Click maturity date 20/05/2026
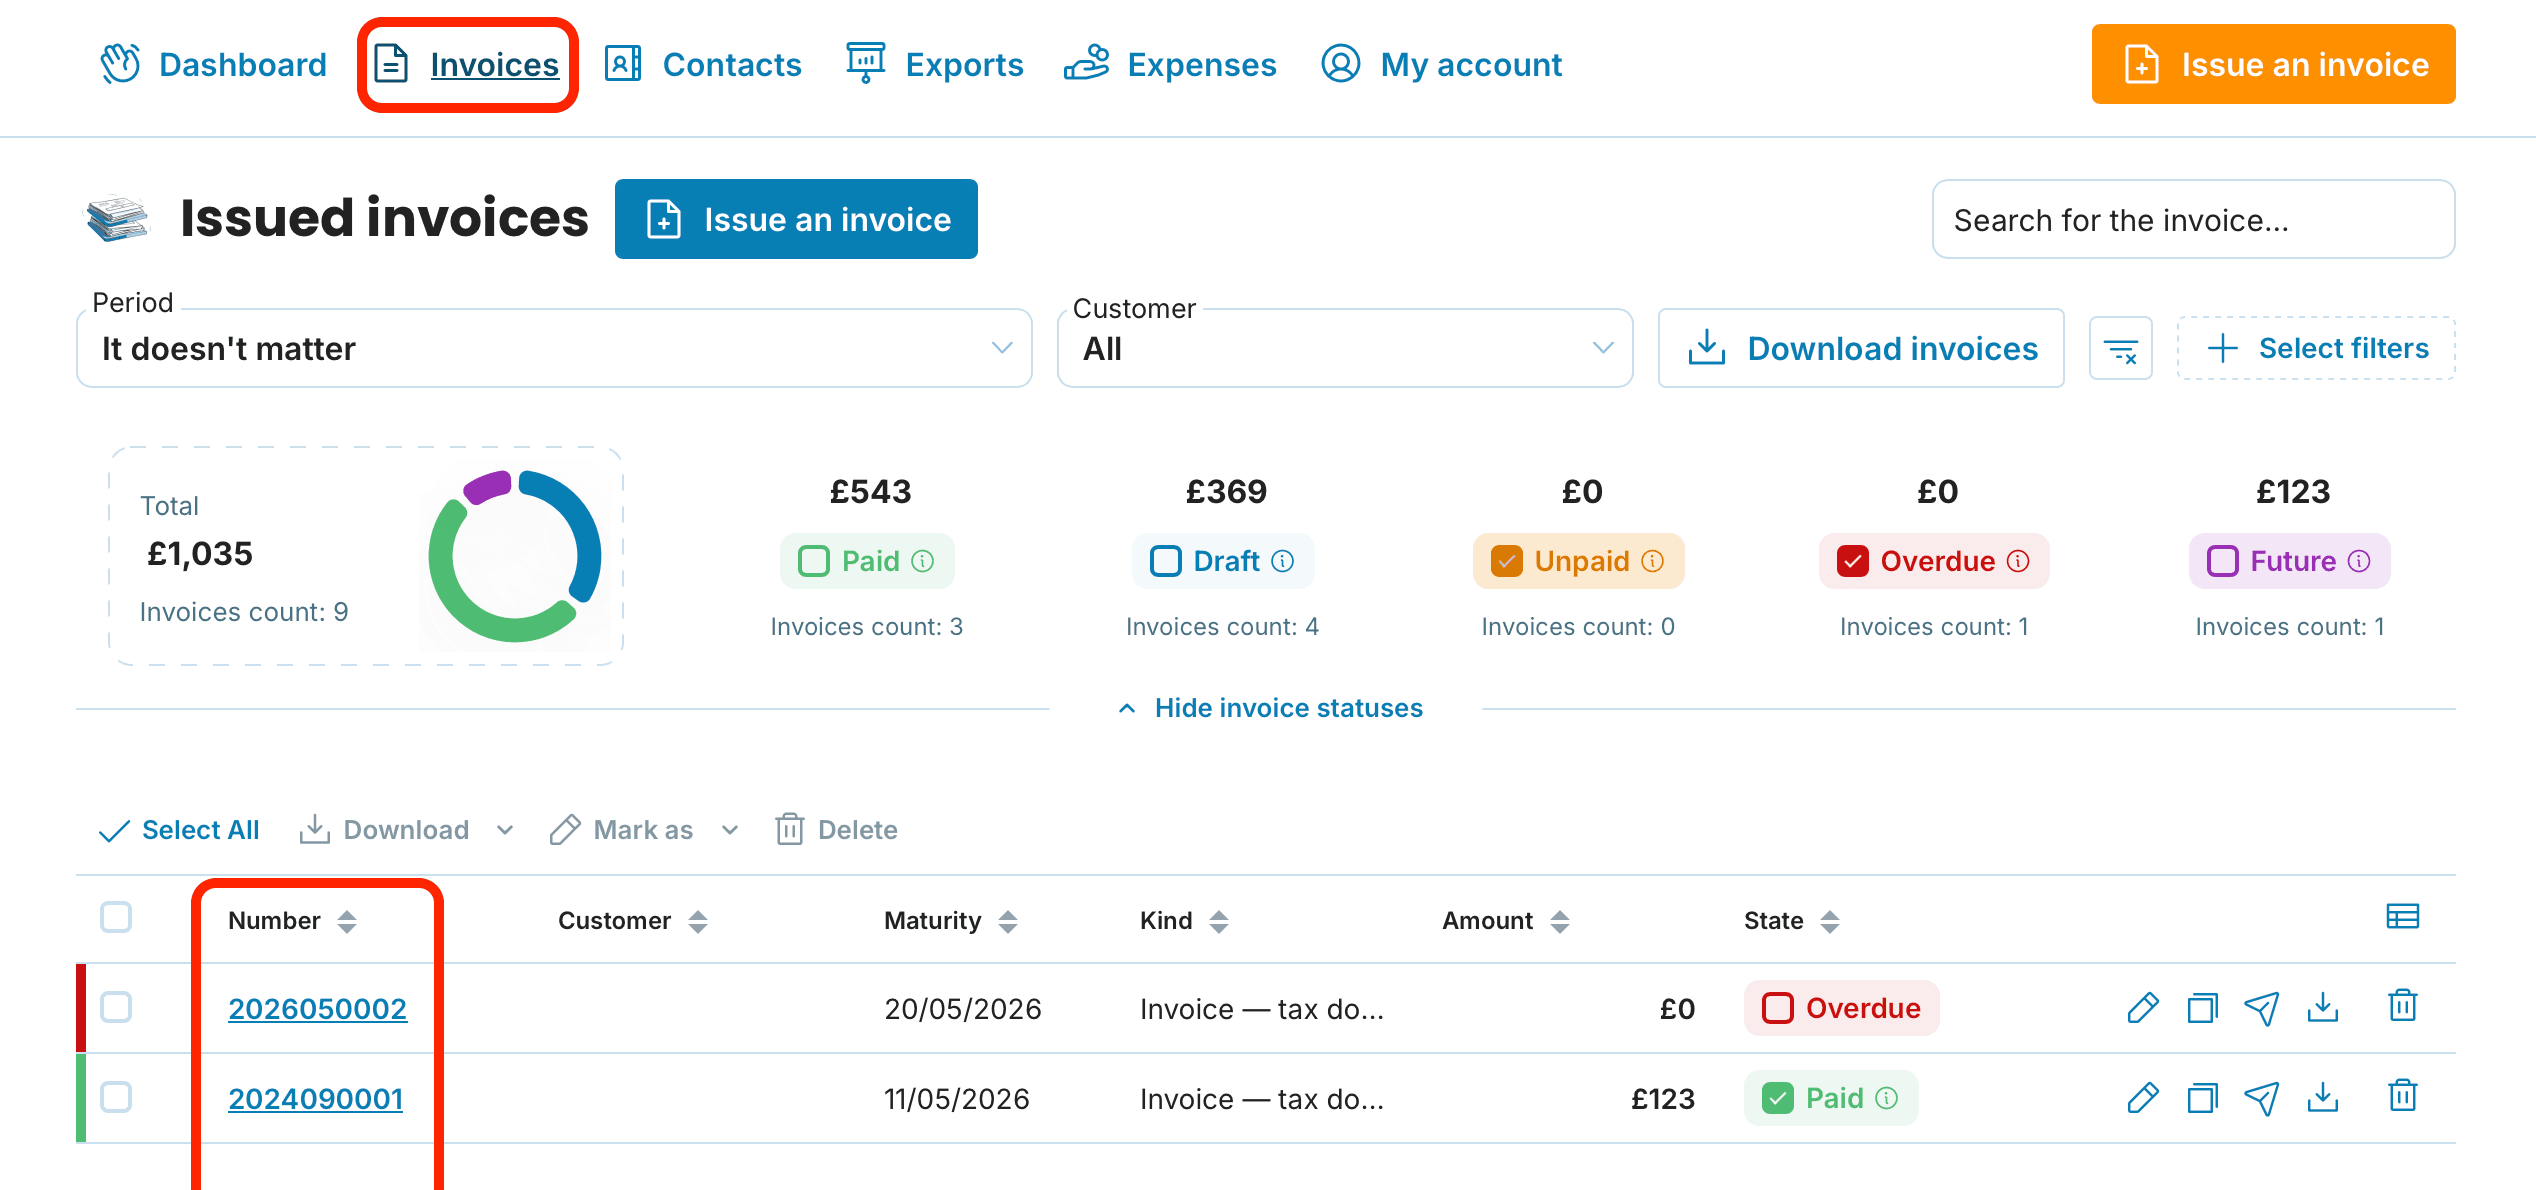This screenshot has height=1190, width=2536. click(963, 1009)
